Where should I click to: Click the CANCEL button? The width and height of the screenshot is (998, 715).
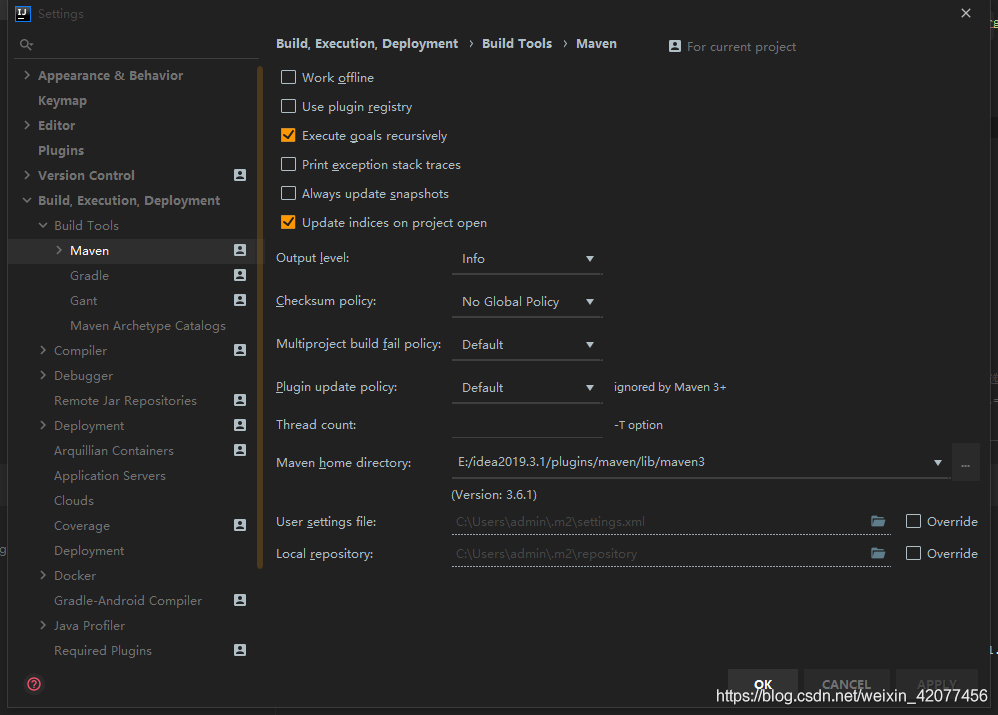point(847,684)
